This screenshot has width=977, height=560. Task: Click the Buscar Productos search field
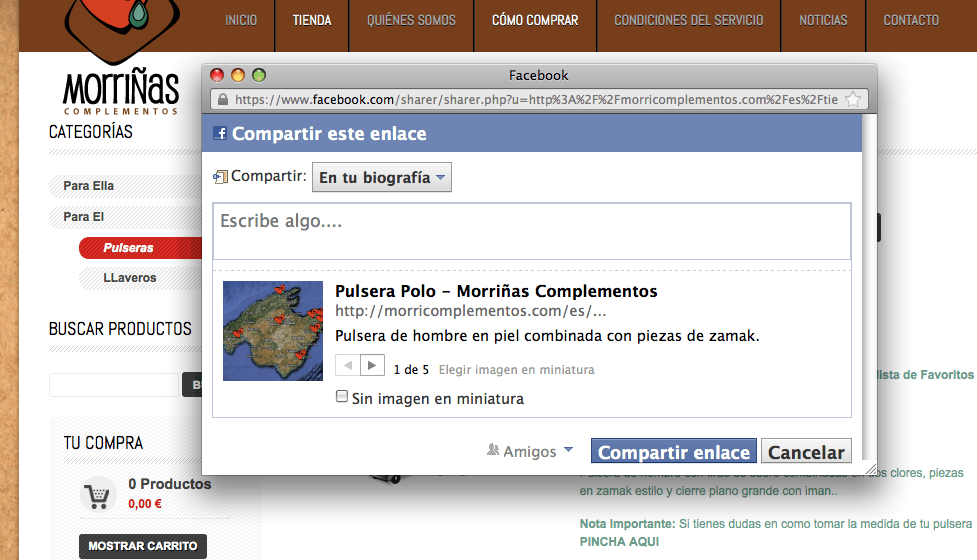[113, 385]
